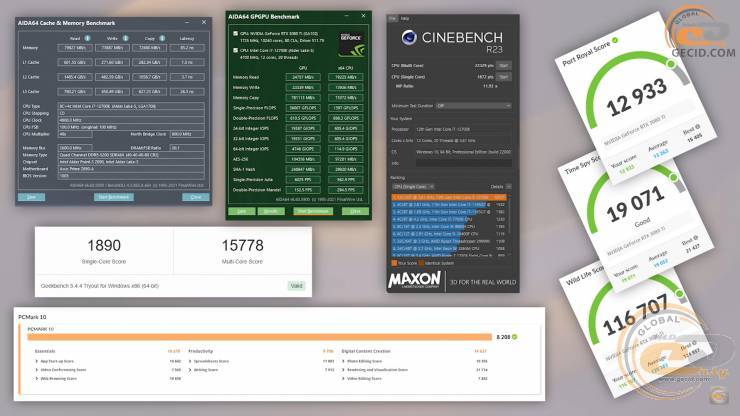Expand Video Editing Score row
This screenshot has height=416, width=740.
(x=343, y=379)
